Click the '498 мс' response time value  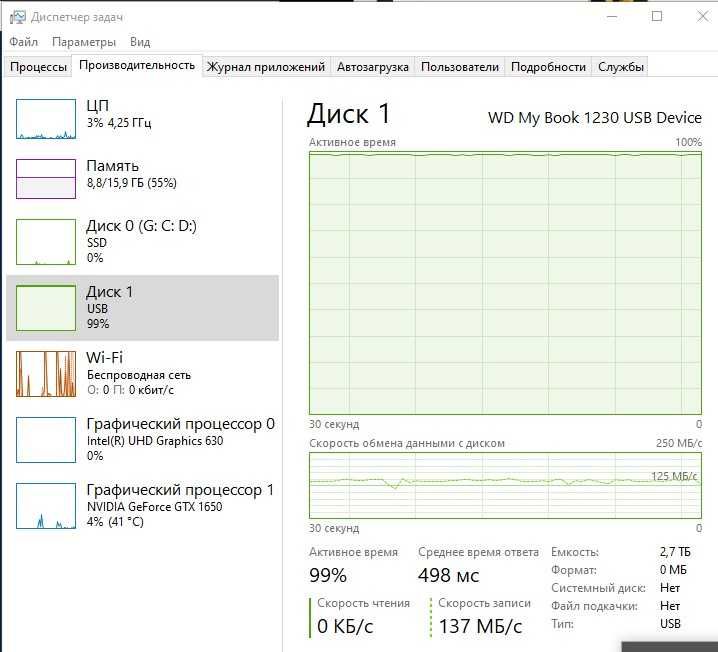point(448,576)
